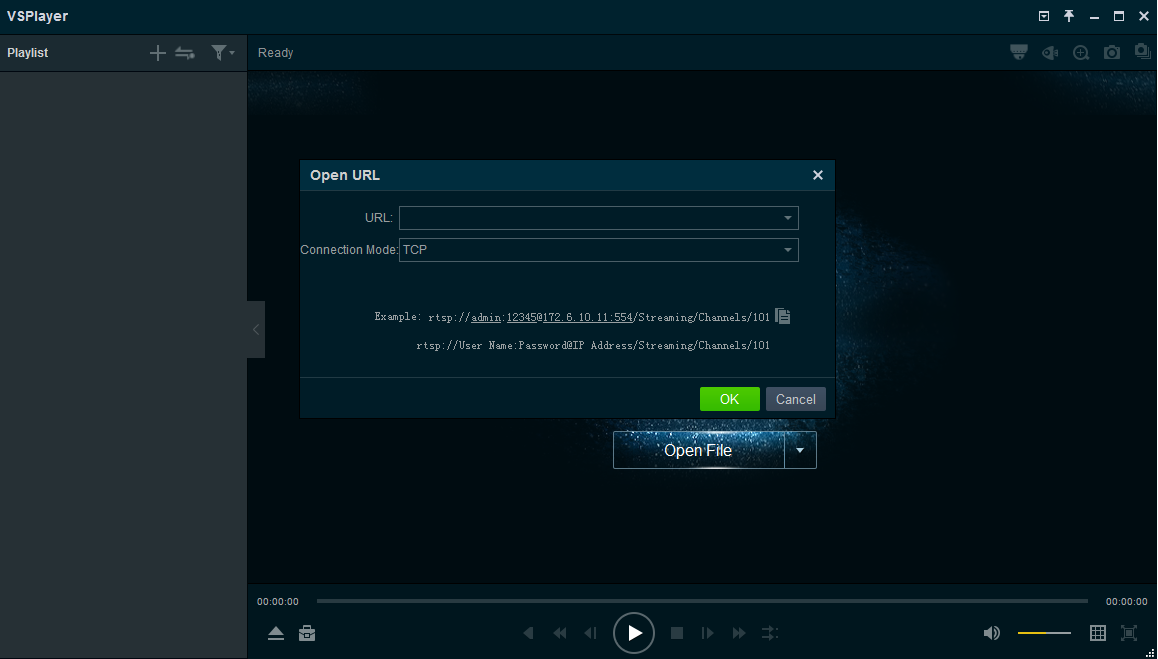The image size is (1158, 659).
Task: Collapse the playlist side panel
Action: point(256,329)
